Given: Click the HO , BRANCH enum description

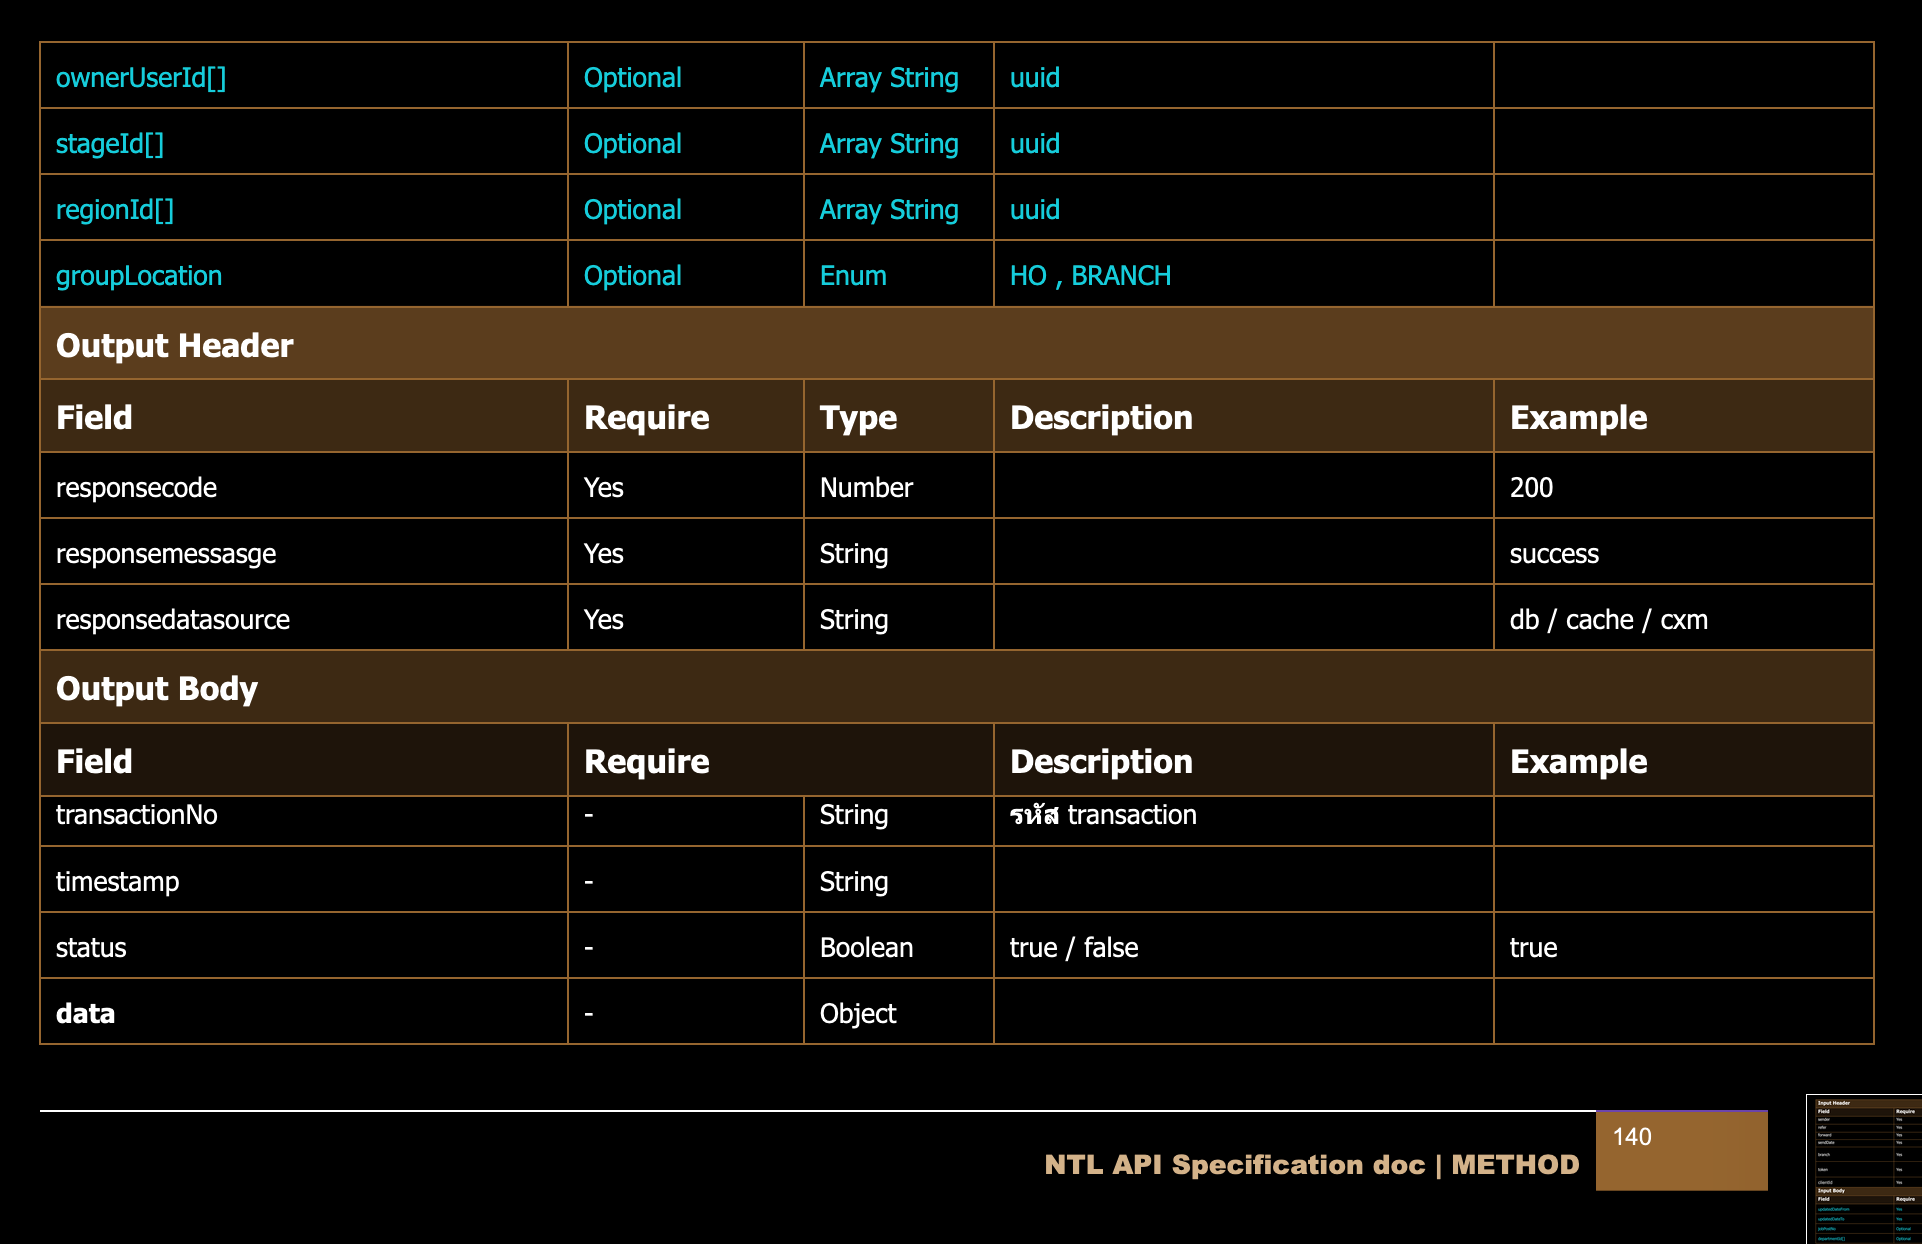Looking at the screenshot, I should tap(1090, 276).
